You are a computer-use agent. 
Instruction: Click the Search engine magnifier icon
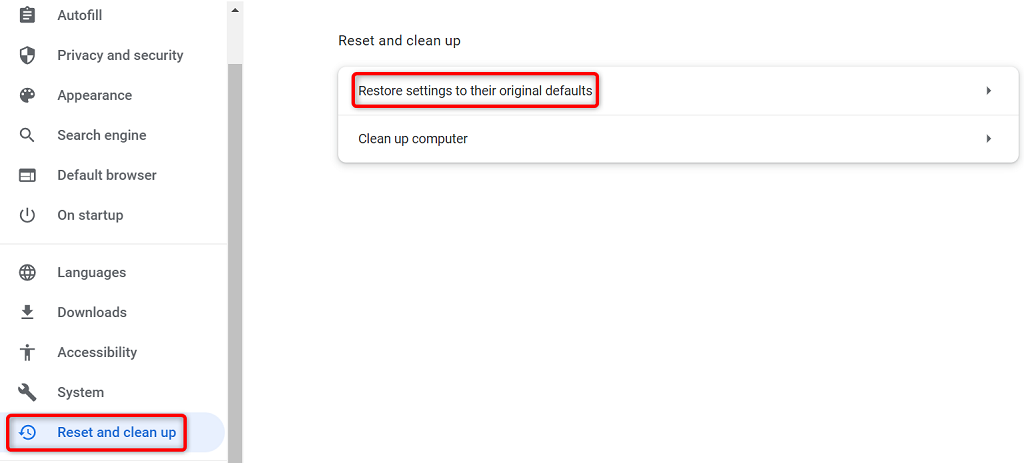click(x=27, y=135)
